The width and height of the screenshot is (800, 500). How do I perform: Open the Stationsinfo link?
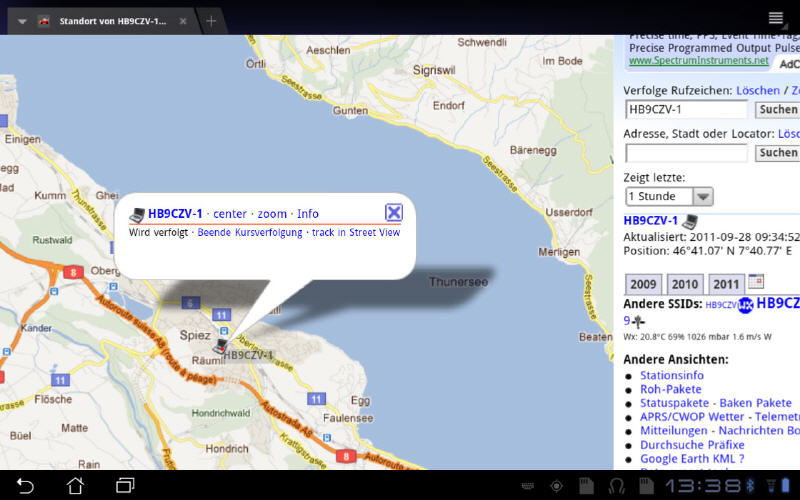672,375
